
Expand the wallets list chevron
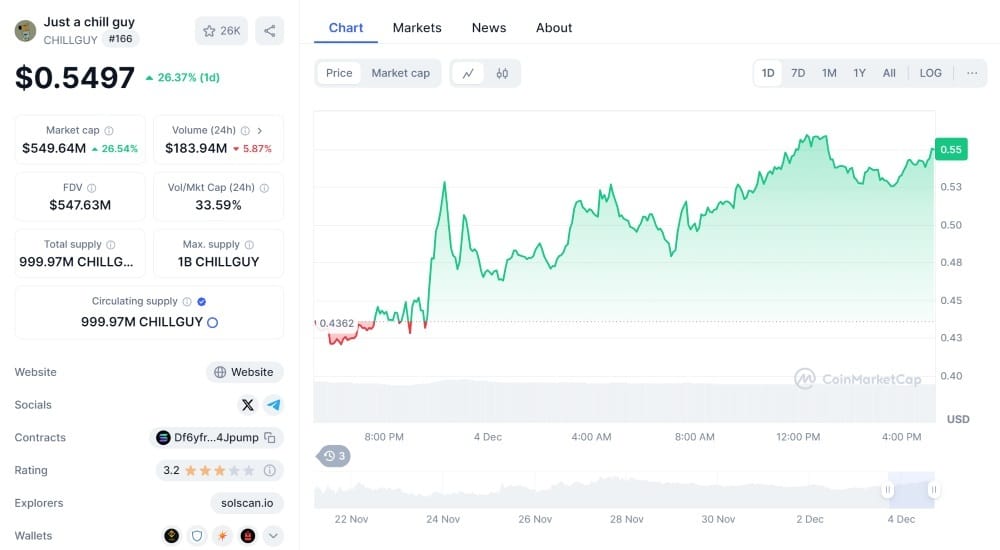pyautogui.click(x=273, y=536)
